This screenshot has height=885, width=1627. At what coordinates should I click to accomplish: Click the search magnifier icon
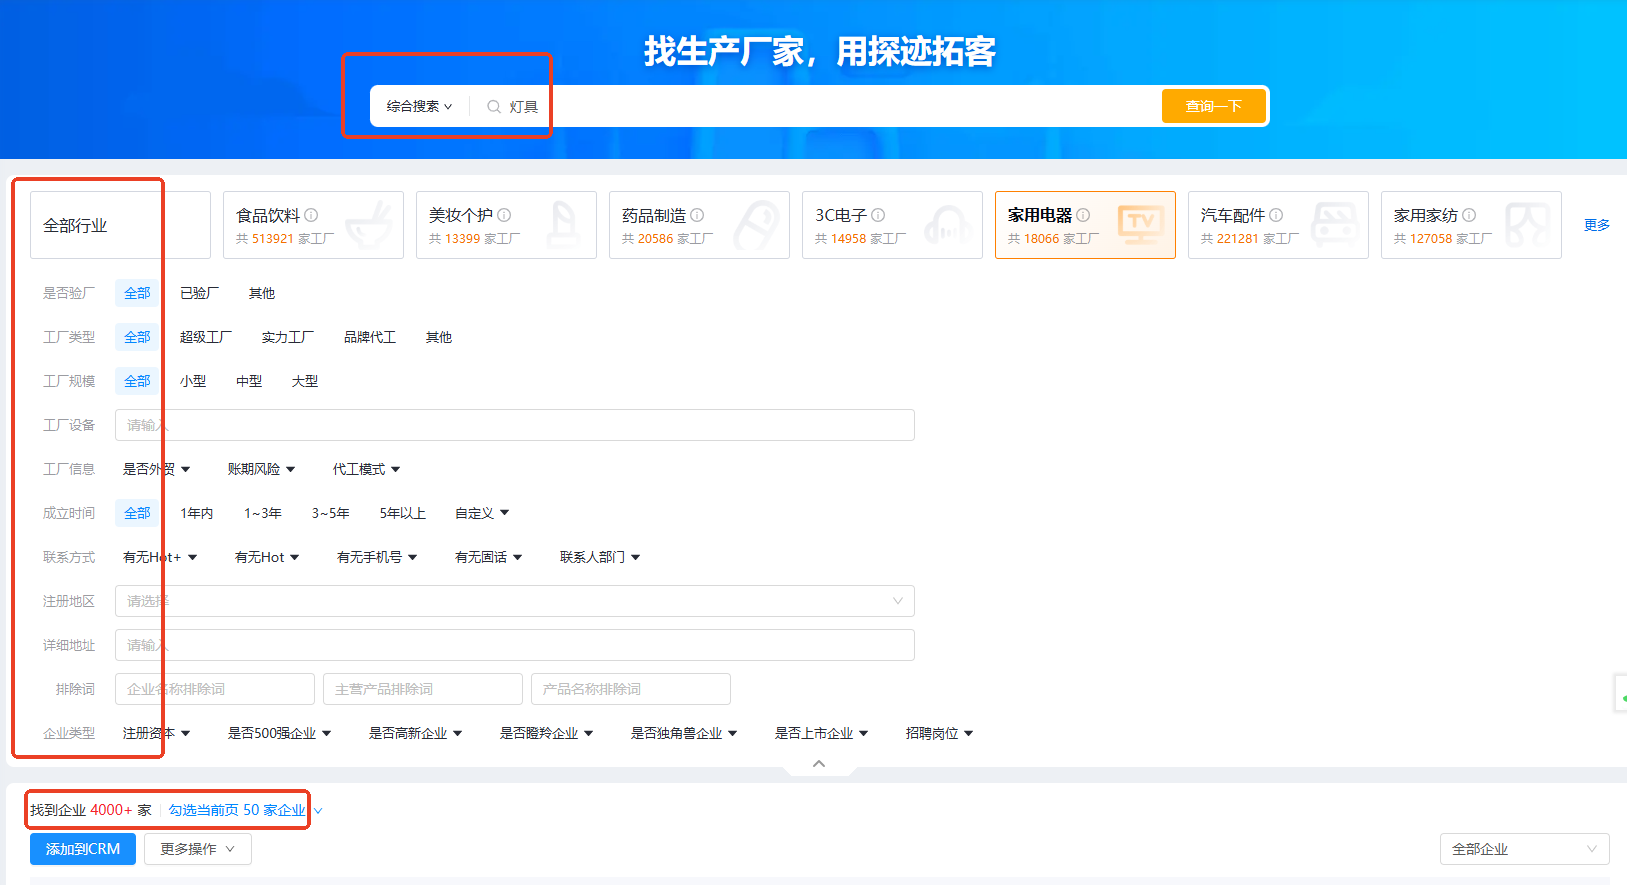[494, 107]
